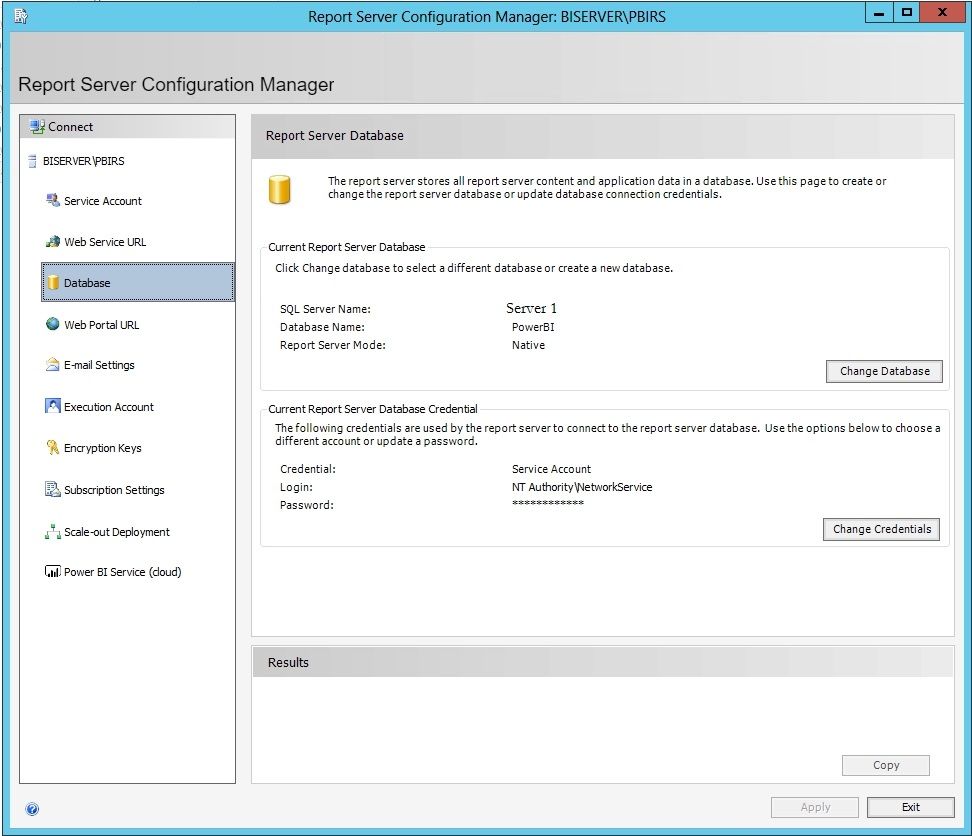Click the 'SQL Server Name:' label

click(325, 309)
